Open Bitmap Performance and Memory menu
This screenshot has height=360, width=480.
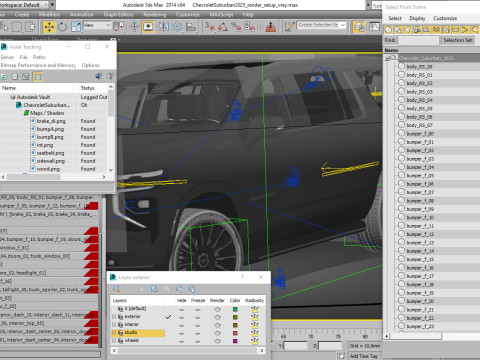[38, 65]
